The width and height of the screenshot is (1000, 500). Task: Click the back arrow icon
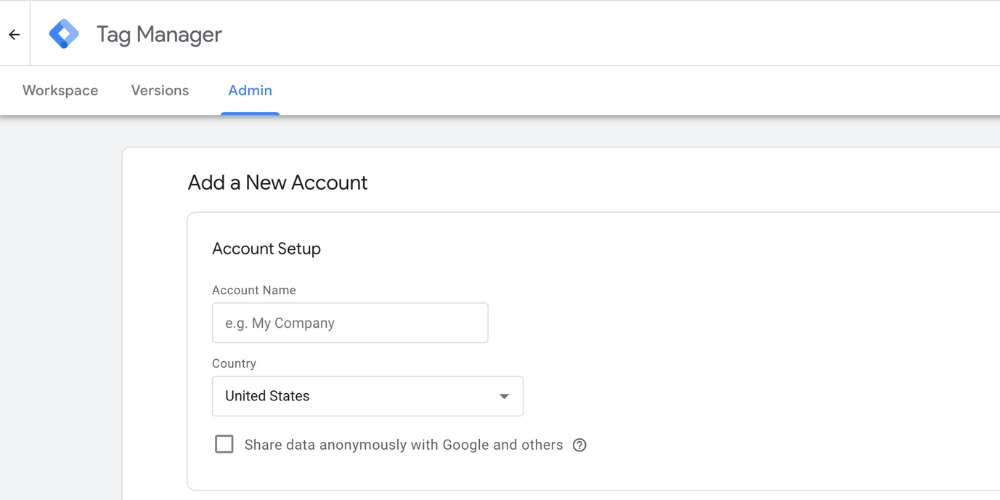click(x=14, y=34)
